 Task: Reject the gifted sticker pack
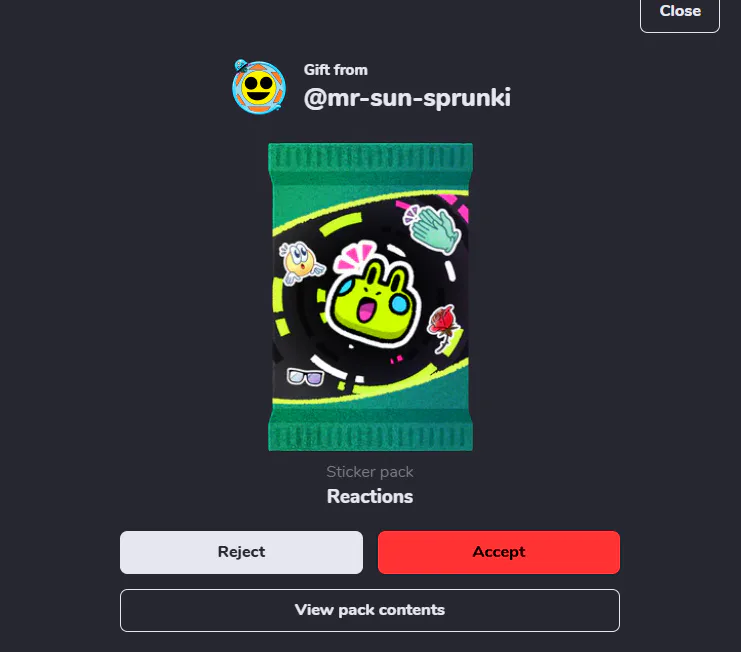click(241, 552)
